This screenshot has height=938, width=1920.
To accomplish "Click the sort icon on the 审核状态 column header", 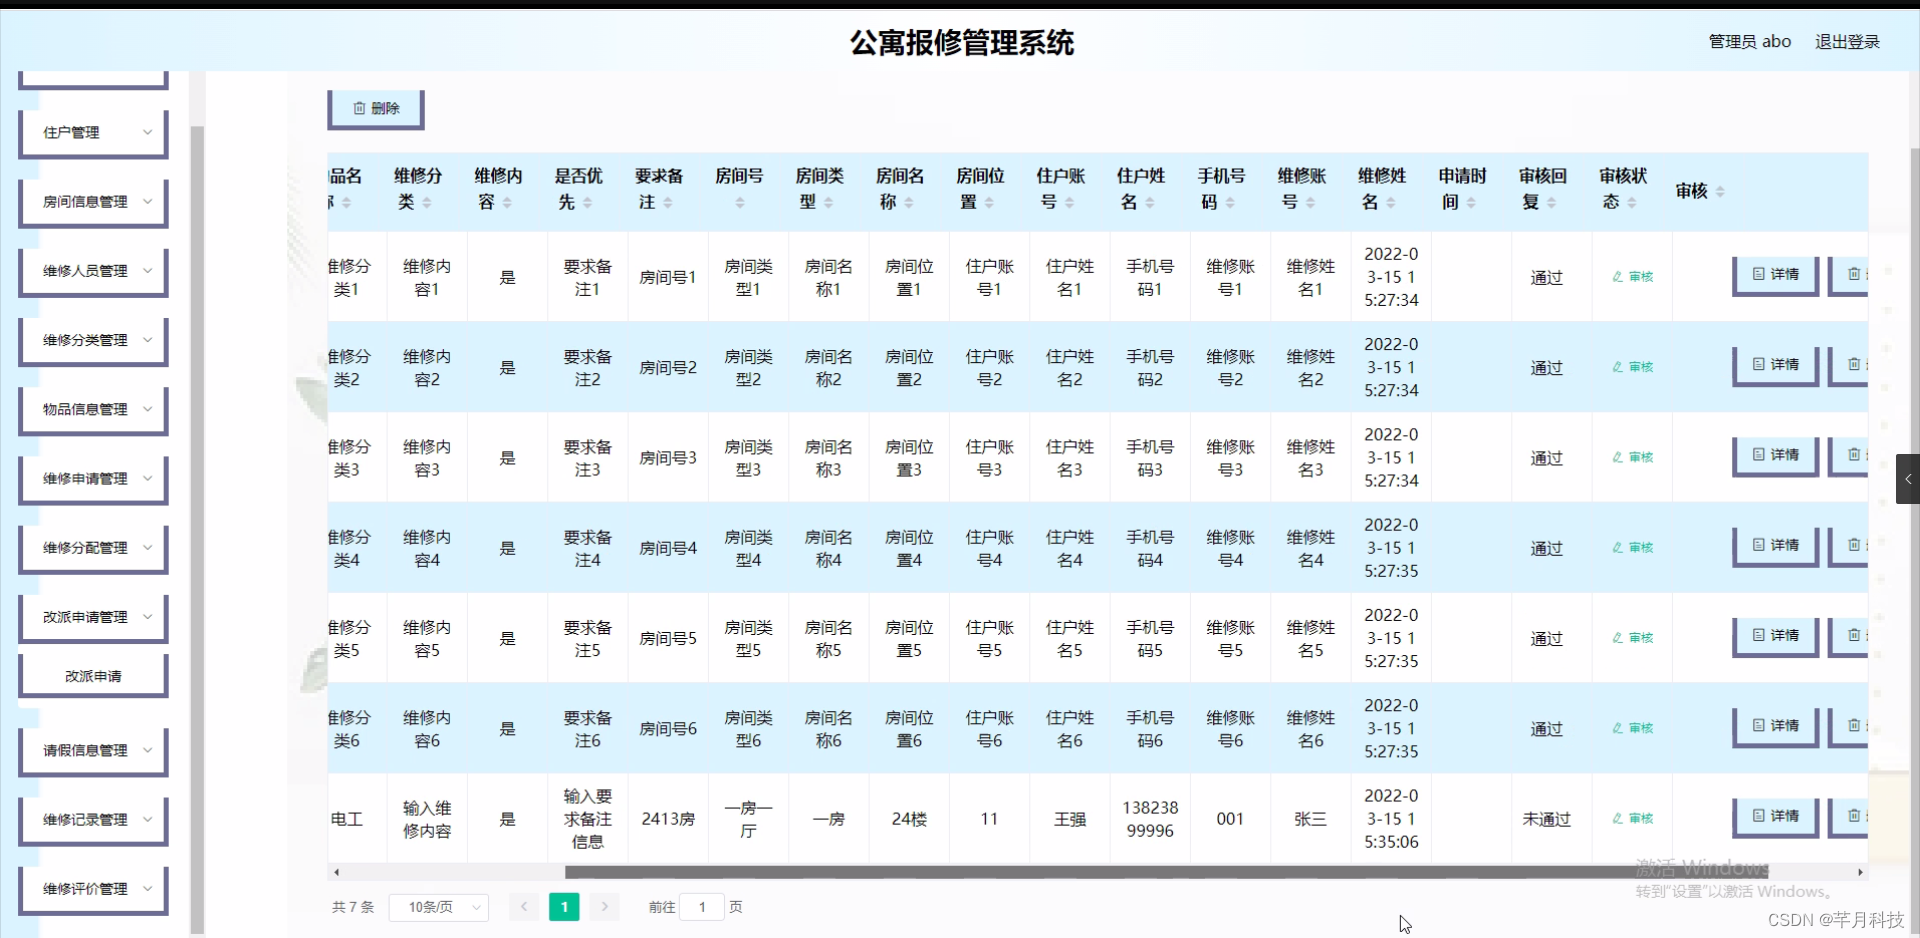I will (x=1633, y=202).
